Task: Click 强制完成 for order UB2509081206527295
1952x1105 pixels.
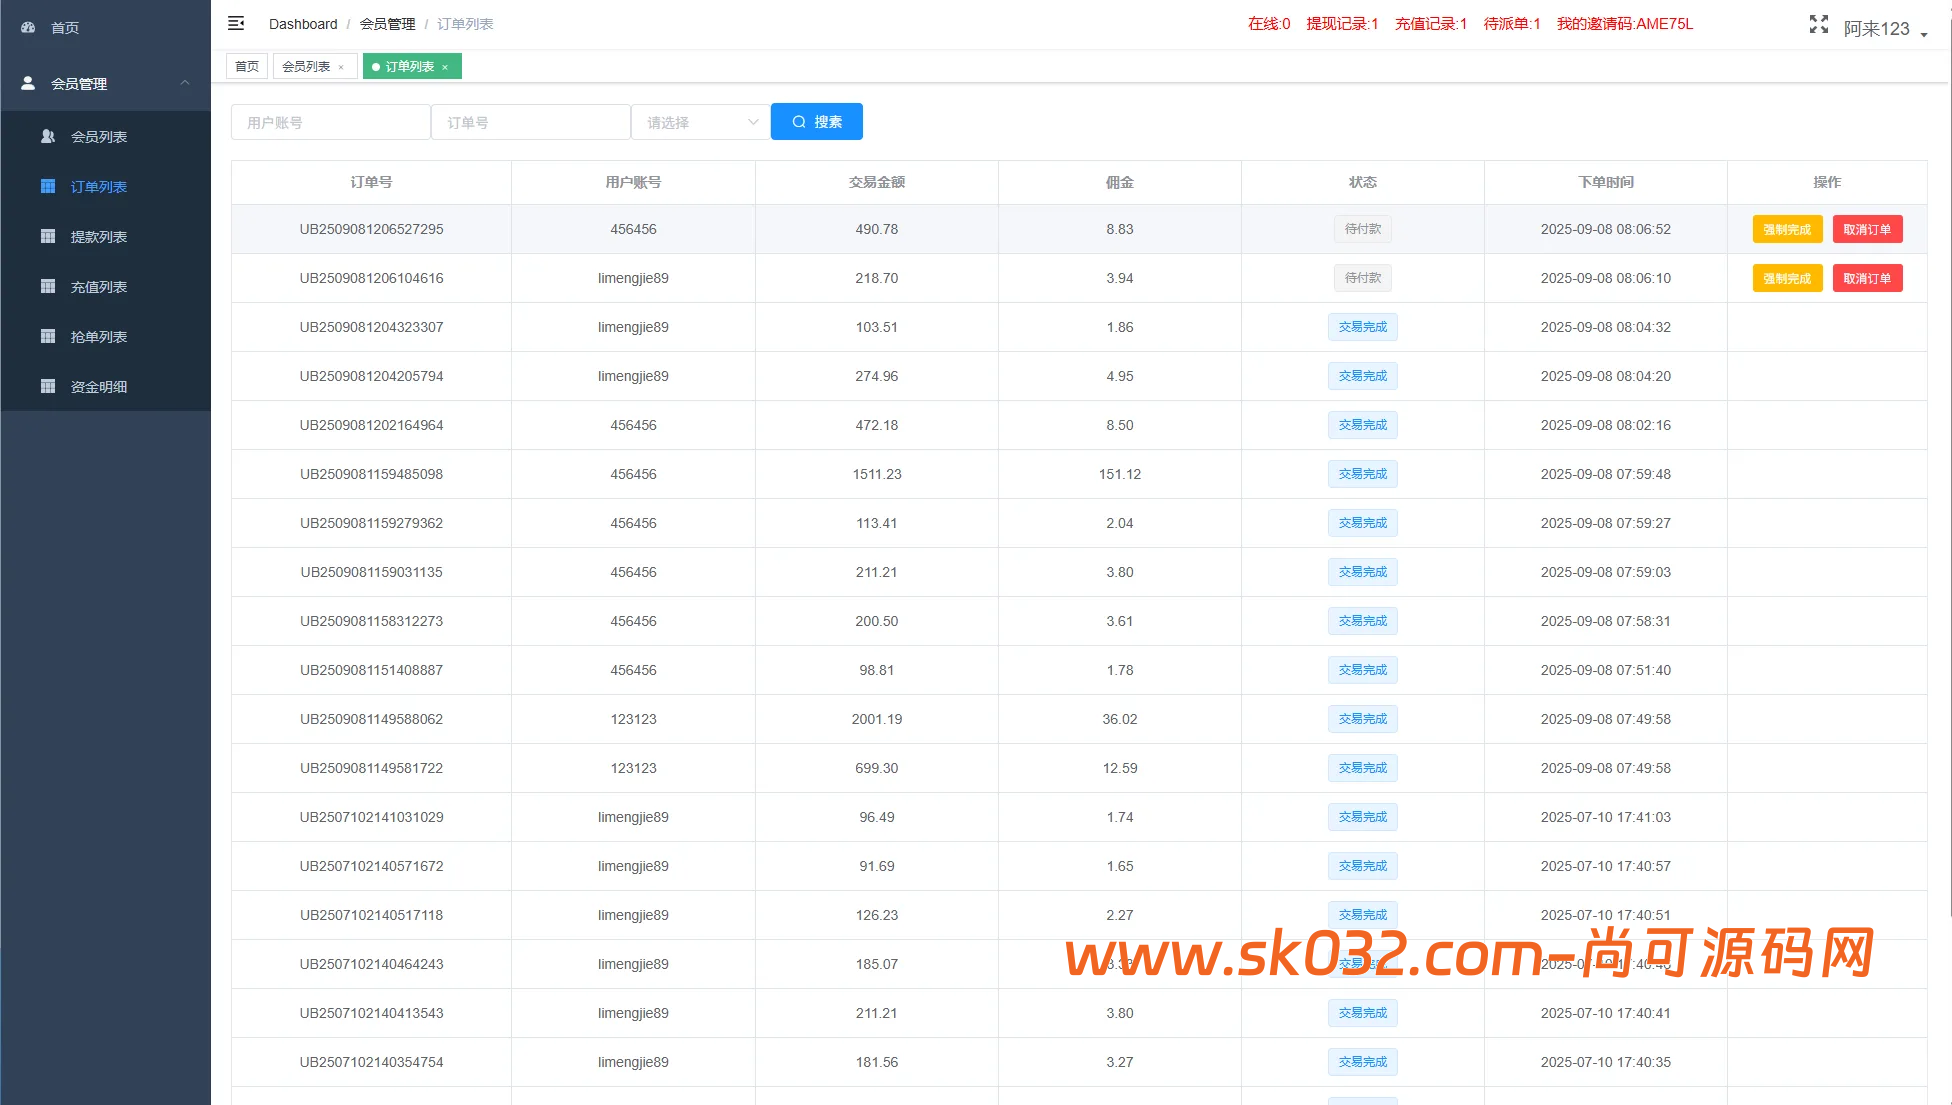Action: pos(1787,229)
